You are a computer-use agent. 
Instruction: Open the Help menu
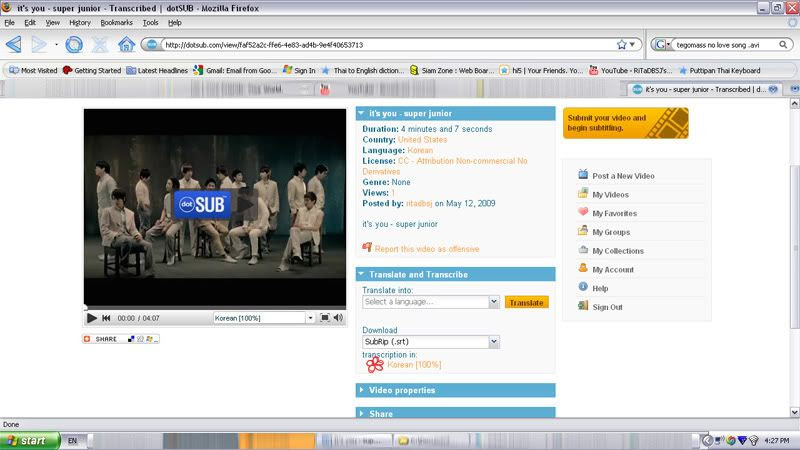point(174,22)
